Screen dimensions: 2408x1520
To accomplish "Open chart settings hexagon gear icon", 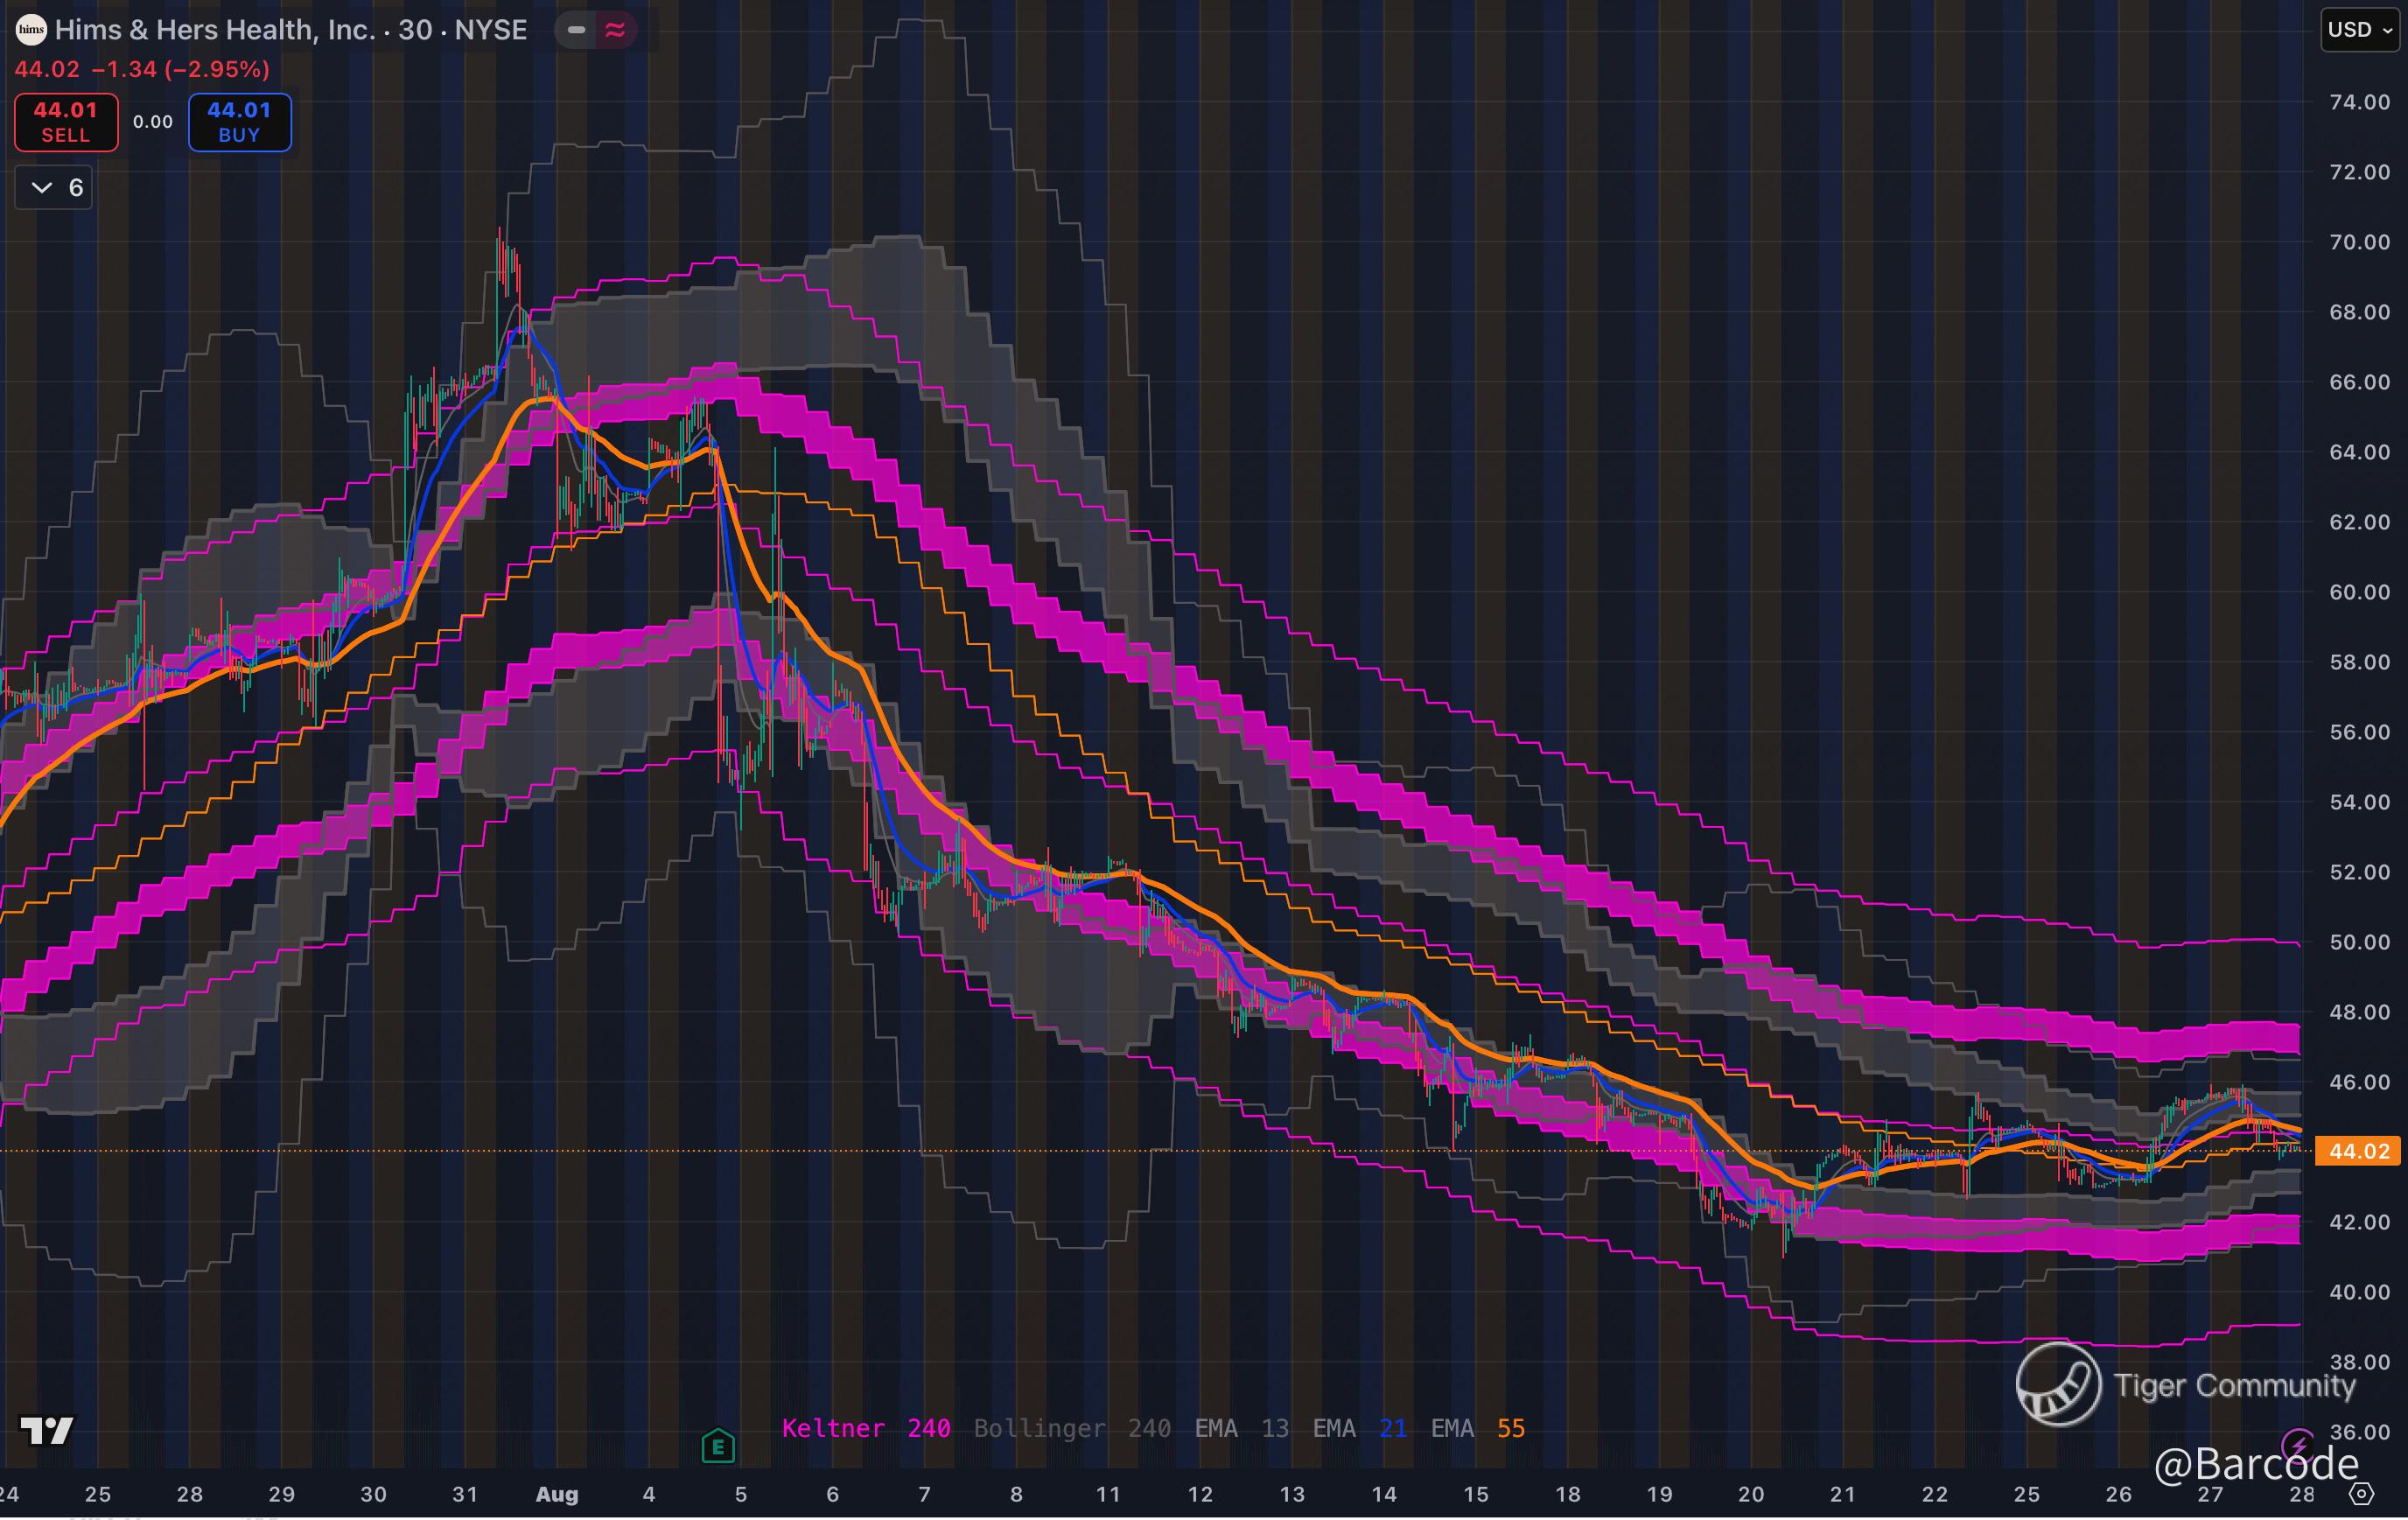I will 2361,1494.
